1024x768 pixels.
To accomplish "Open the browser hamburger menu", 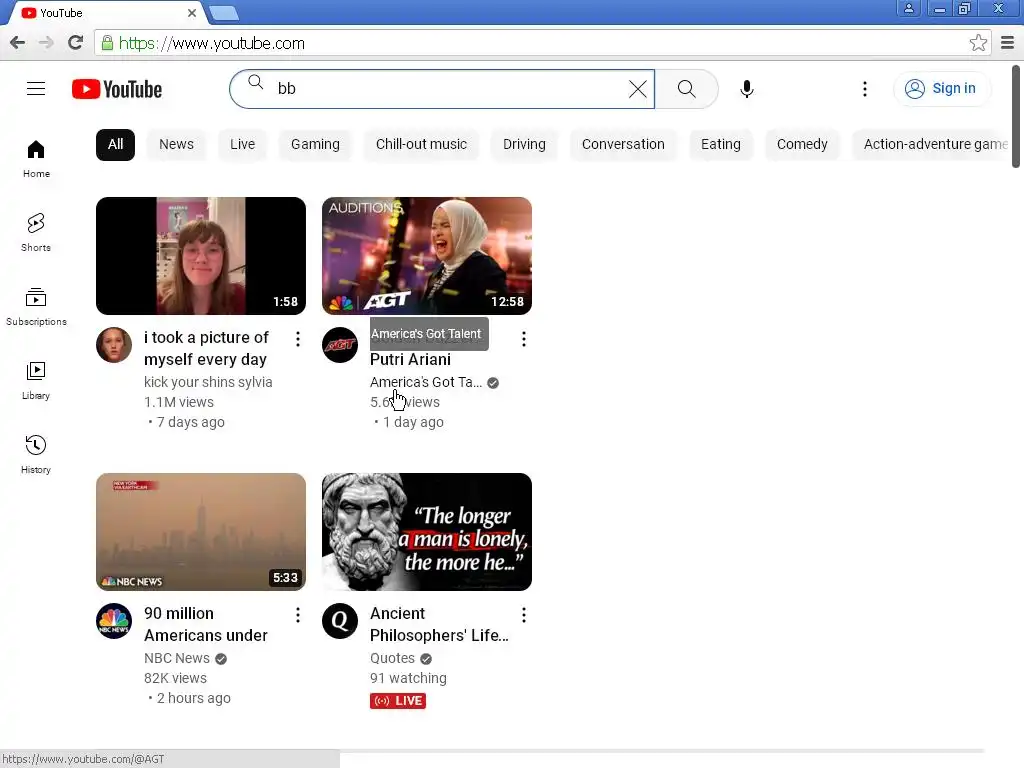I will tap(1008, 43).
